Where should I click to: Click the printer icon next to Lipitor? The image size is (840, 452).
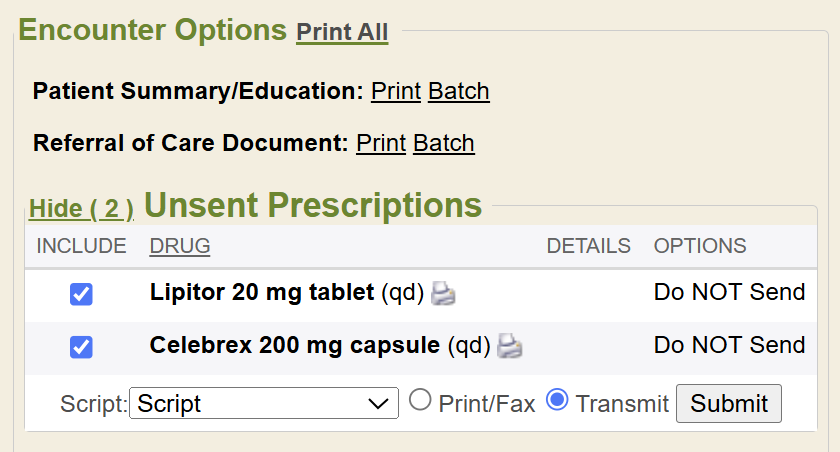[x=443, y=294]
